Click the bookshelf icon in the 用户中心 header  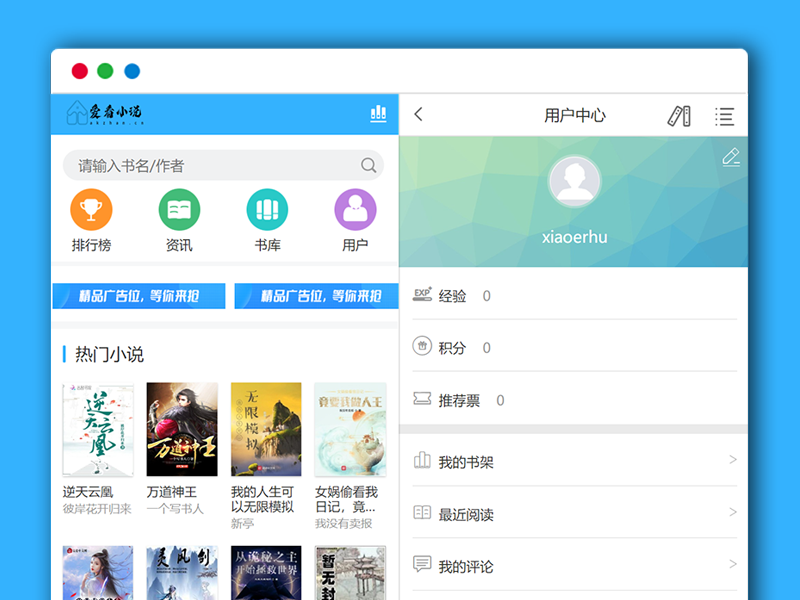pos(679,115)
